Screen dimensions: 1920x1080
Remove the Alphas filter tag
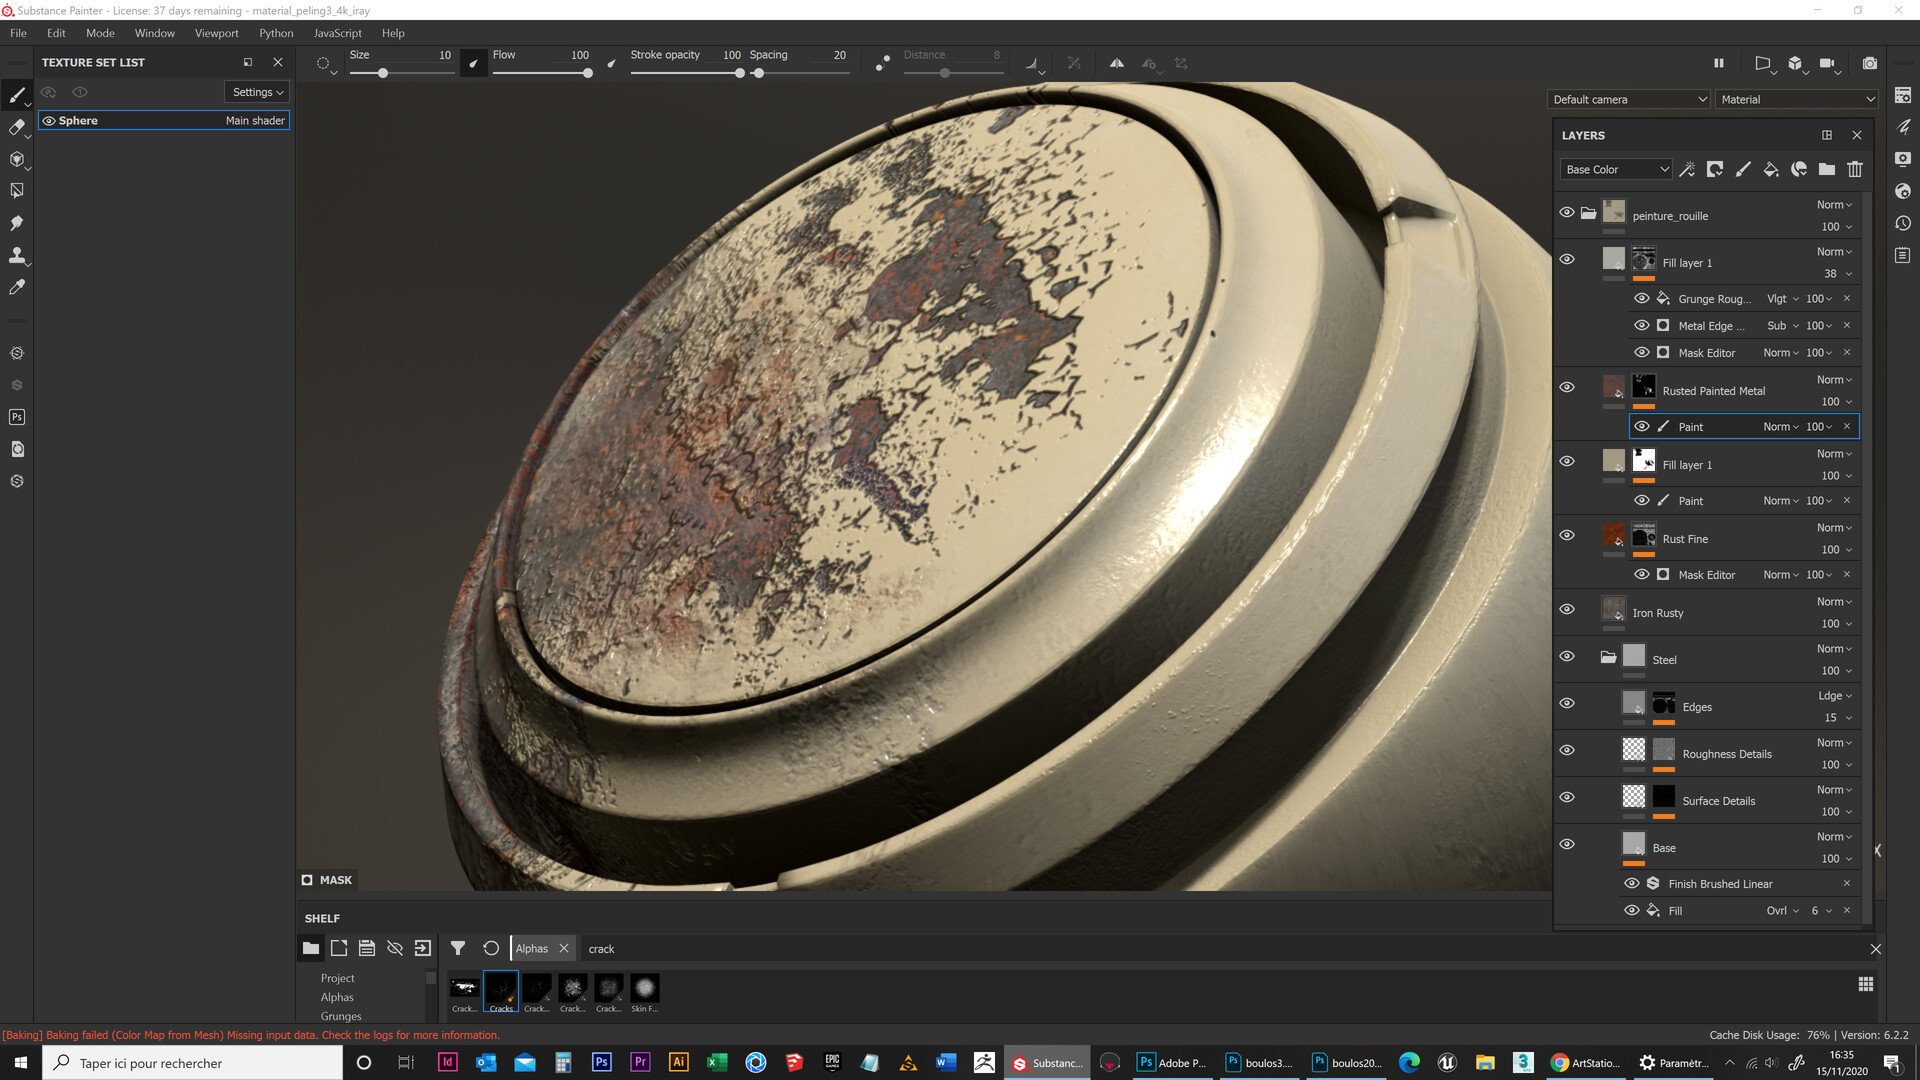pyautogui.click(x=564, y=948)
